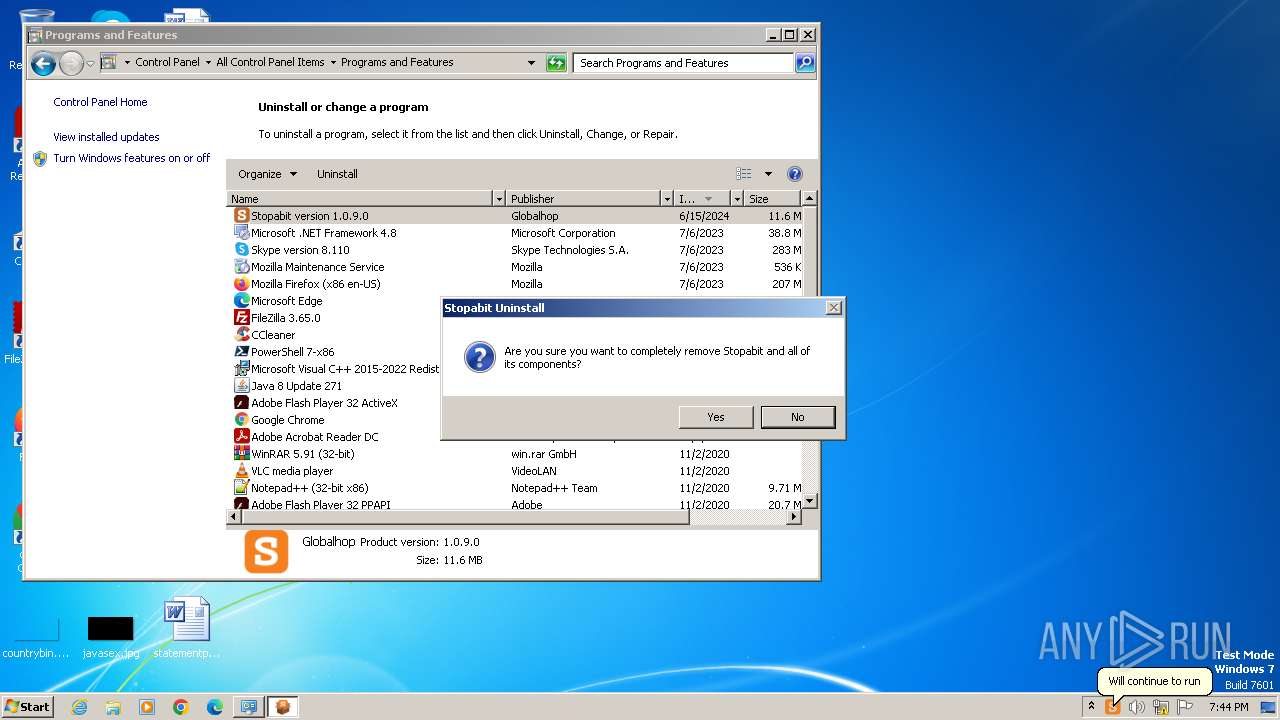The image size is (1280, 720).
Task: Open File Explorer from the taskbar
Action: click(x=113, y=707)
